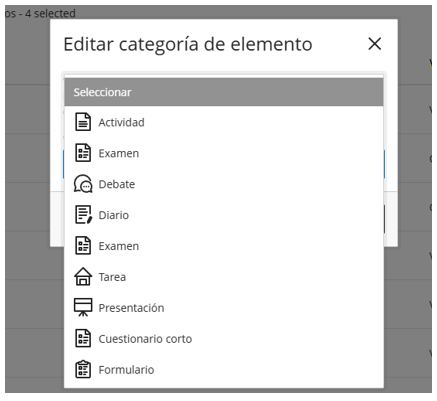Pick Diario as the element category
The height and width of the screenshot is (401, 437).
click(x=114, y=215)
